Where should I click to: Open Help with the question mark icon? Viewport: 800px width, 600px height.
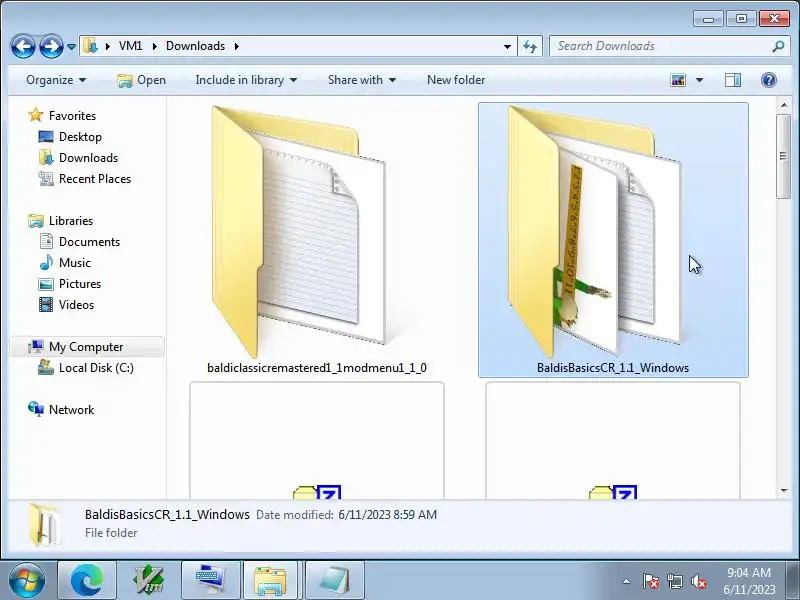point(768,80)
